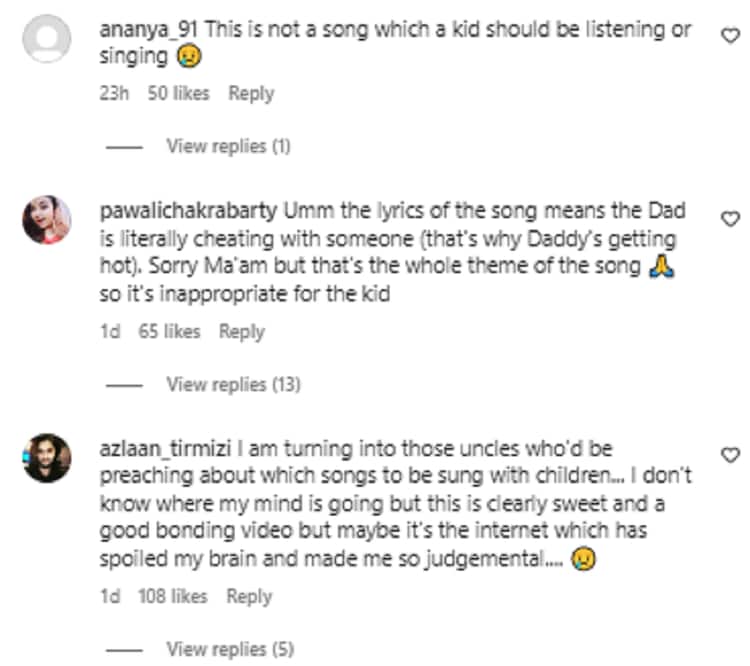Open the ananya_91 username link

pos(151,29)
